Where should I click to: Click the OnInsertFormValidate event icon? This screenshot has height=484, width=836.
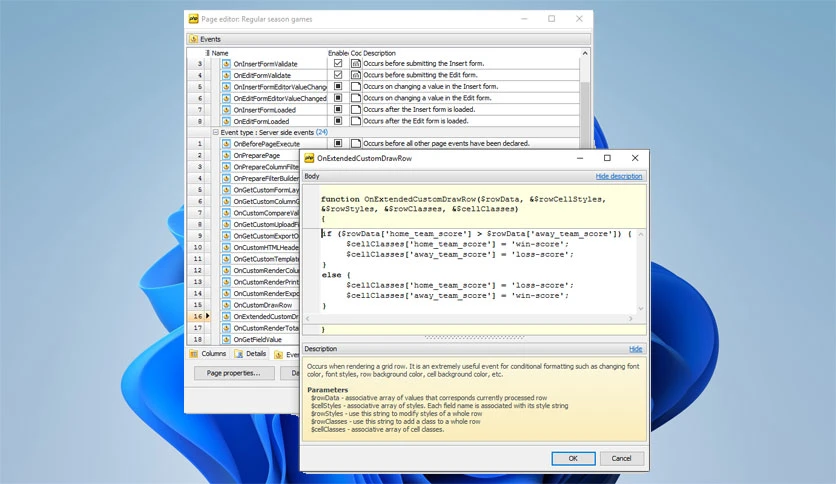point(226,63)
